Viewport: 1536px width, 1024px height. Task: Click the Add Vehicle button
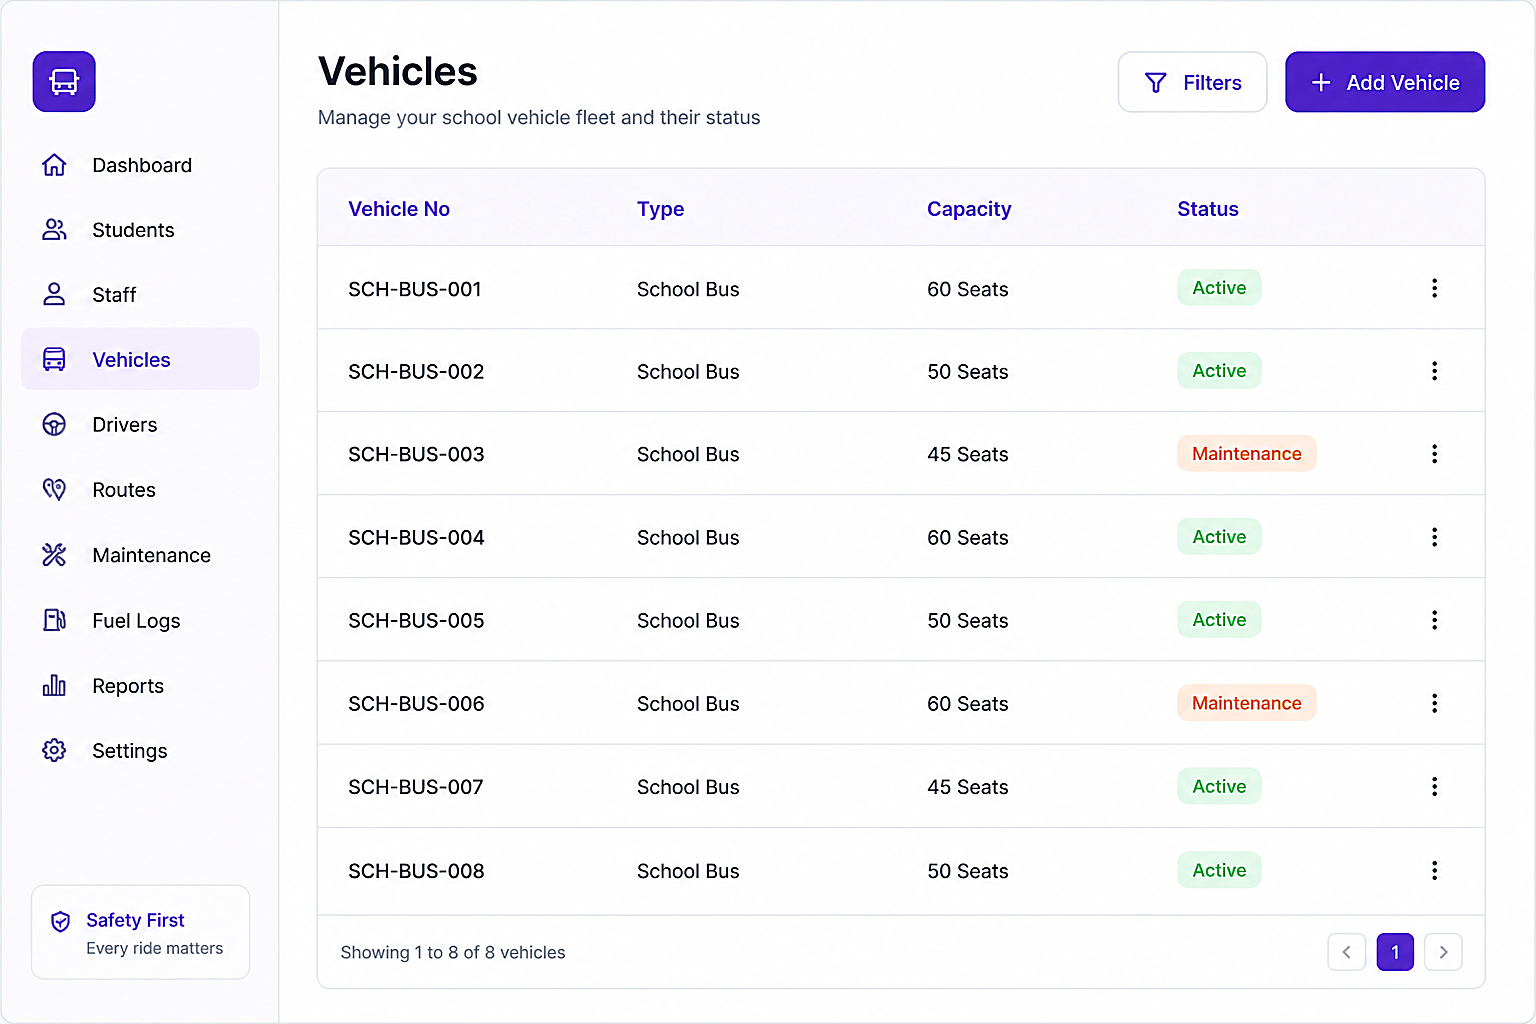pyautogui.click(x=1385, y=82)
